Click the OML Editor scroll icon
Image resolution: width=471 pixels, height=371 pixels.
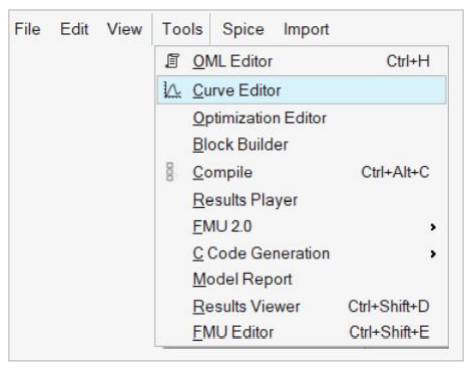click(x=172, y=61)
